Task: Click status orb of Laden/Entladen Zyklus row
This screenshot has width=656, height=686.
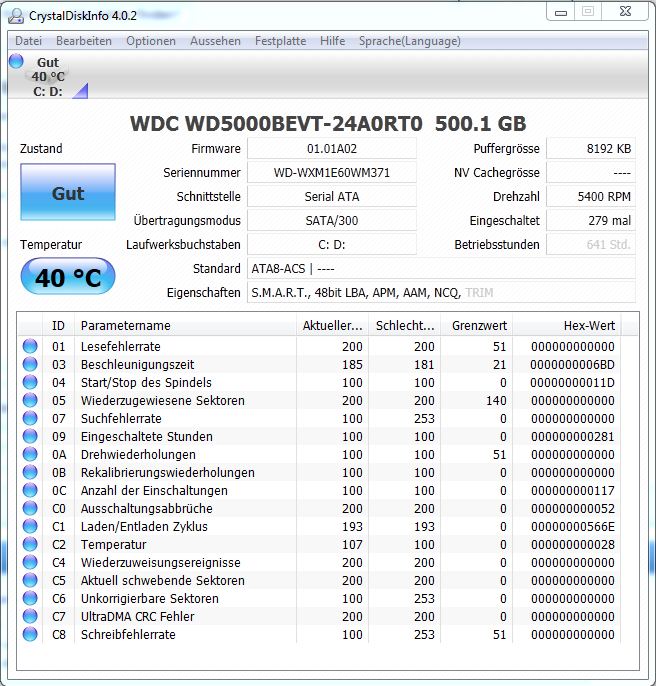Action: coord(30,526)
